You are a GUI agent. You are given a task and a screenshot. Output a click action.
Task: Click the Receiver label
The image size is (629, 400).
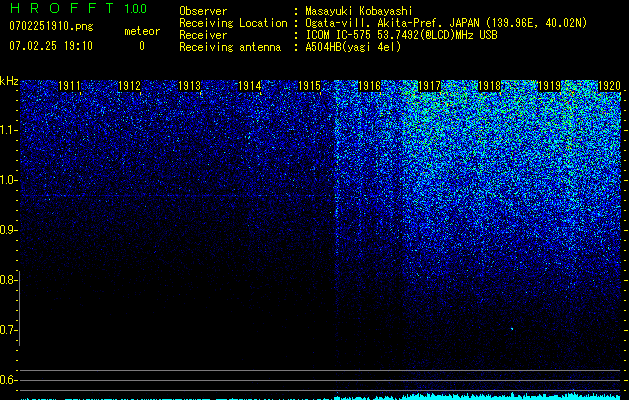pyautogui.click(x=203, y=35)
